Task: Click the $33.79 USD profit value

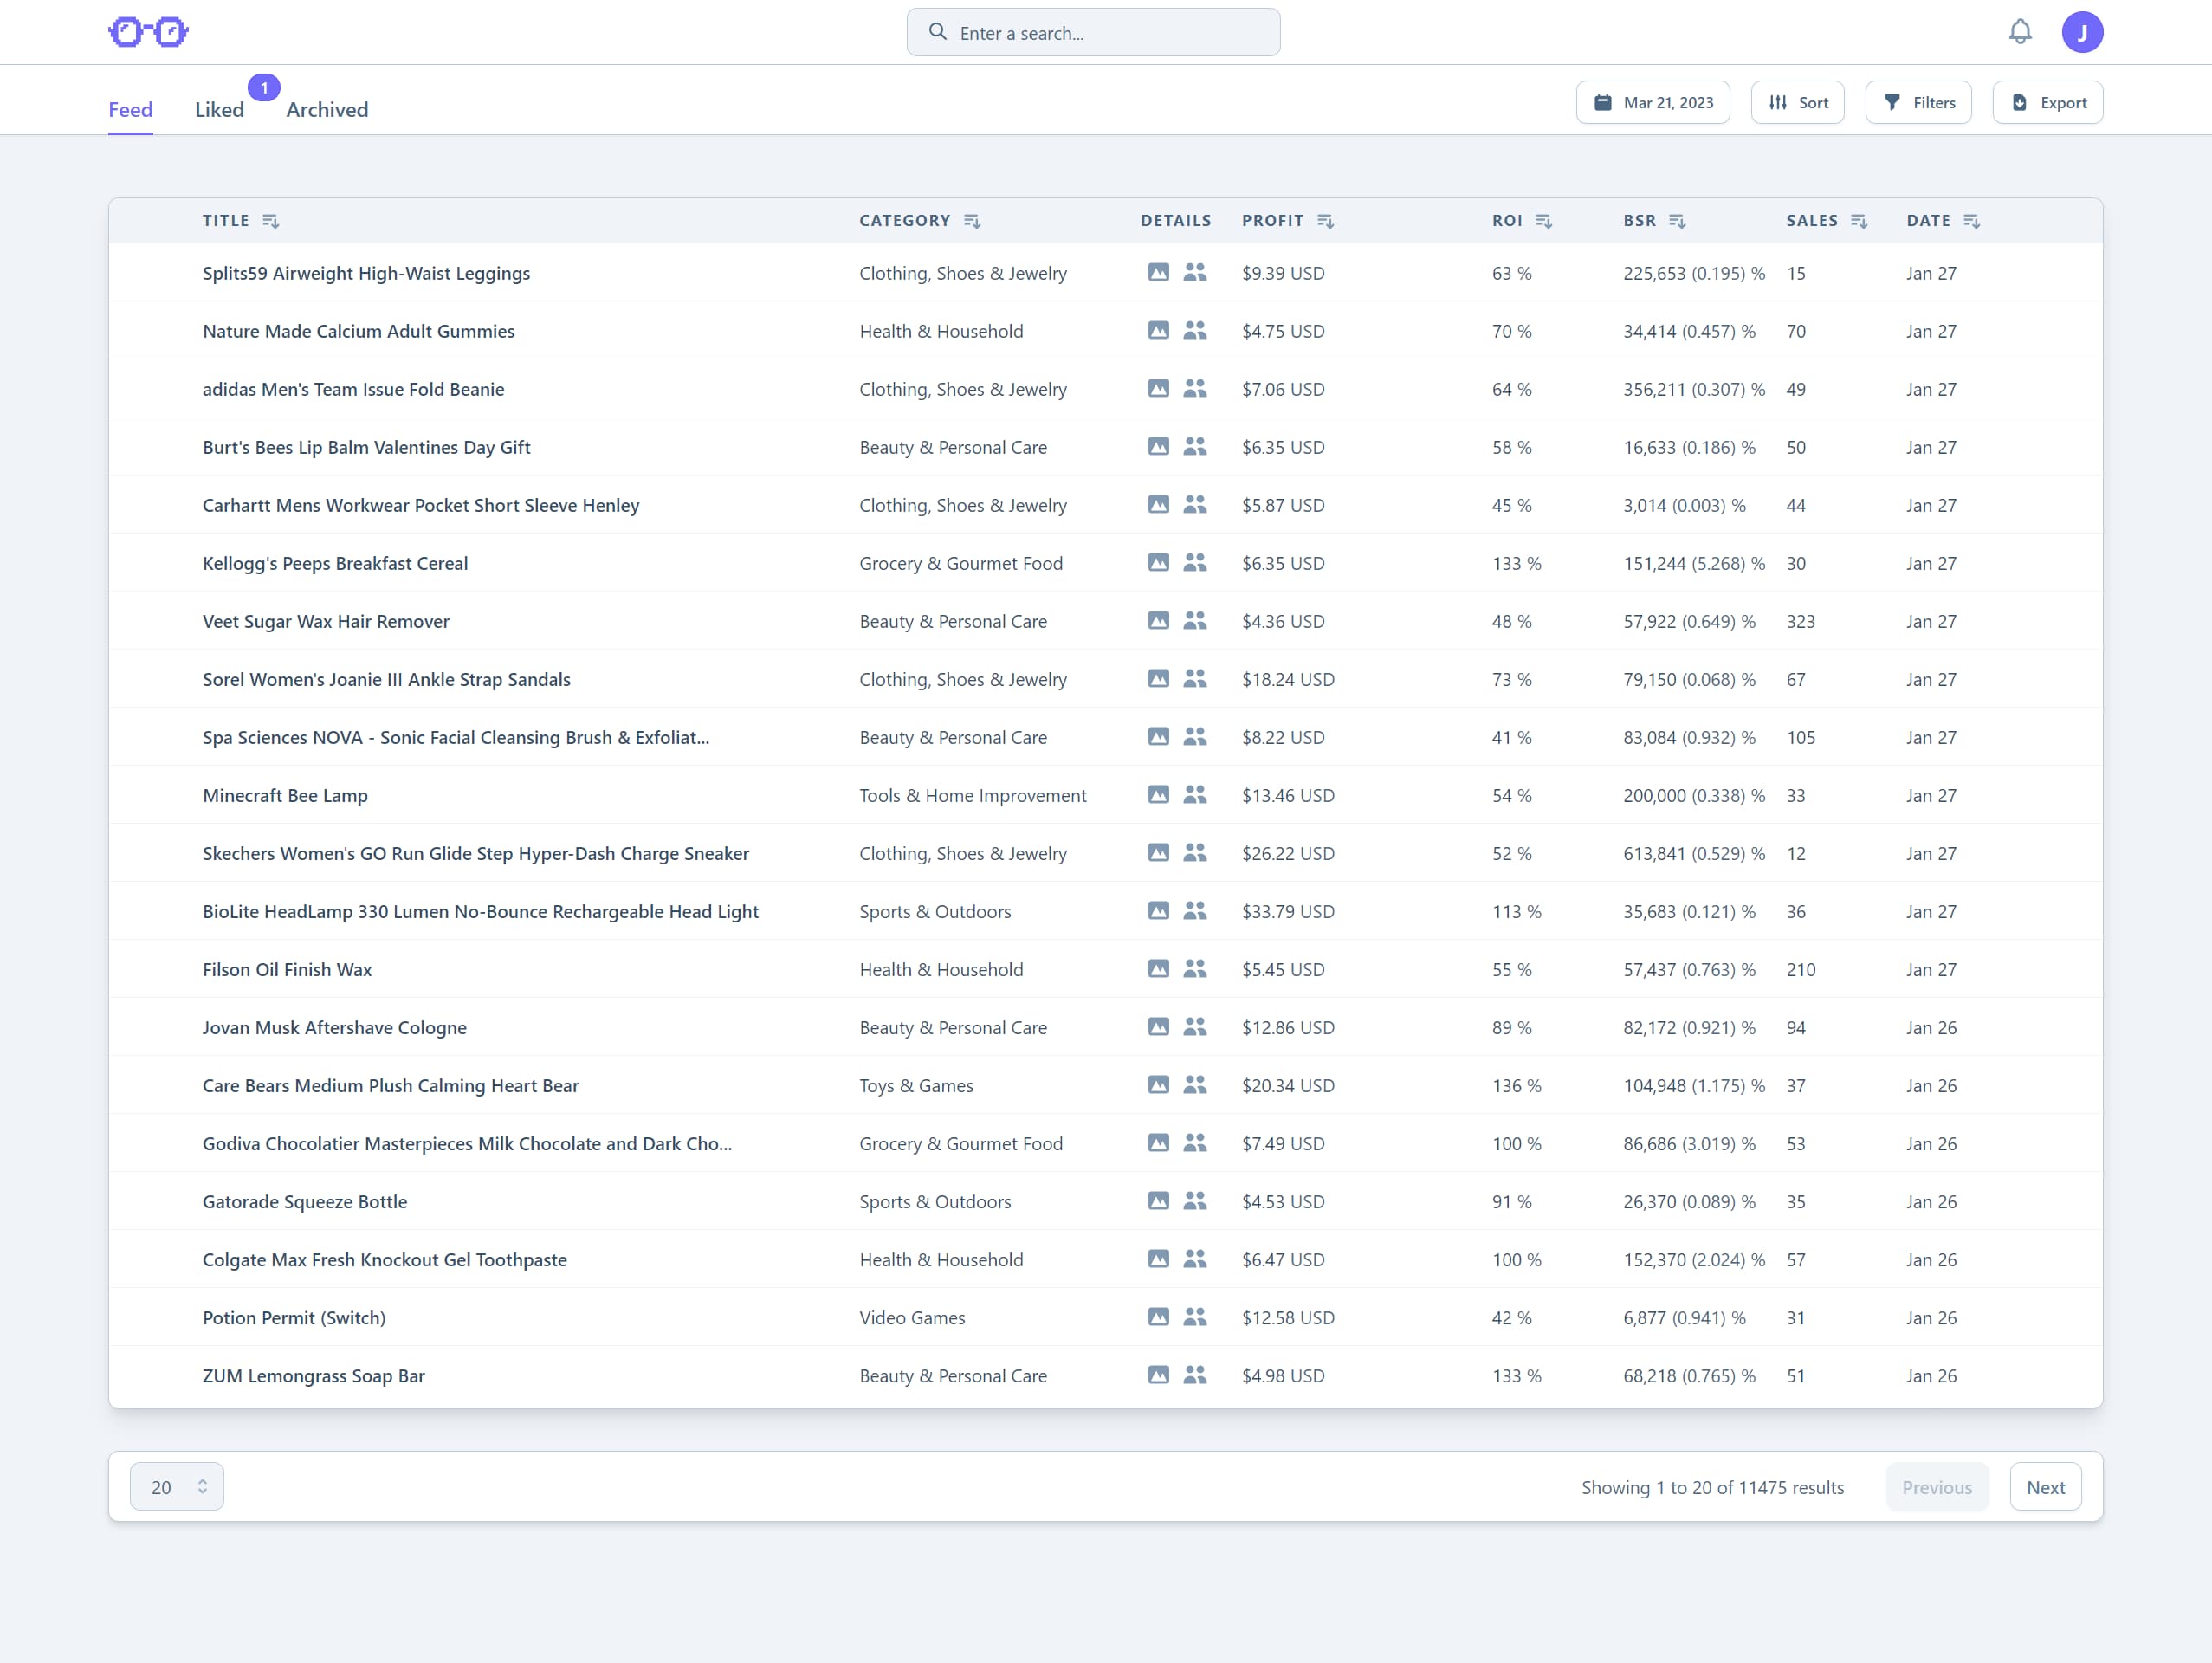Action: point(1287,911)
